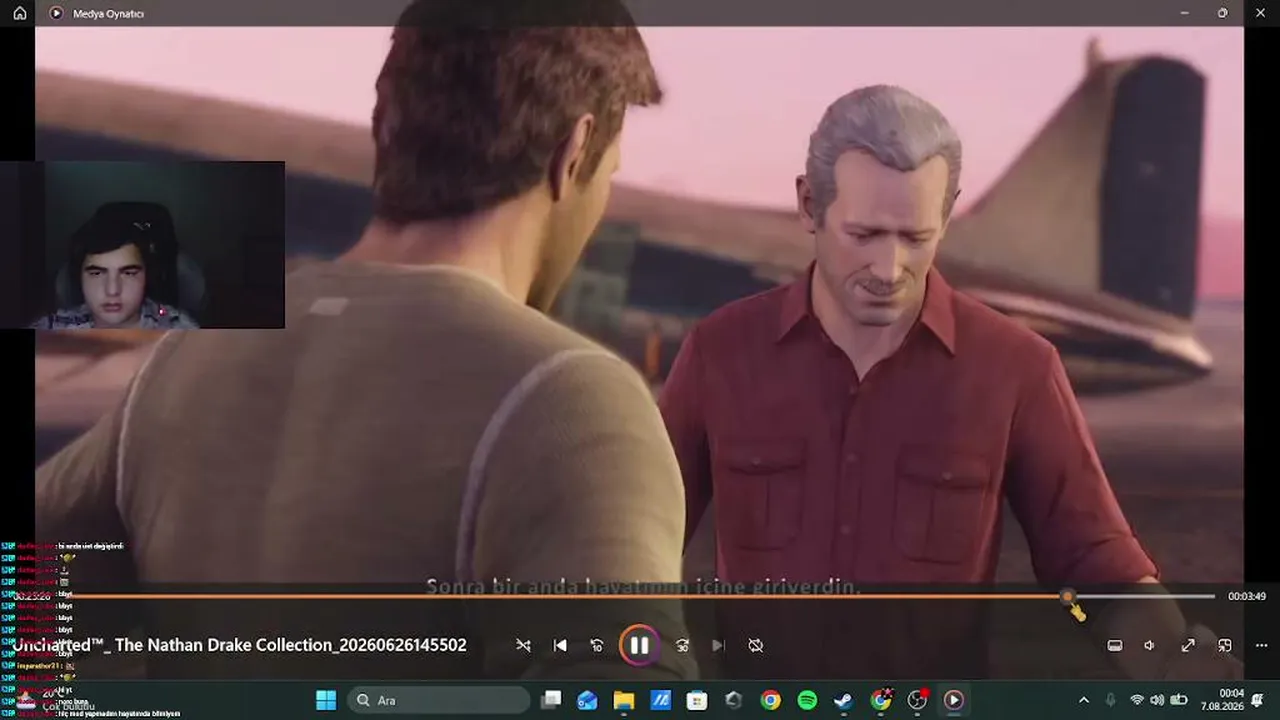Click the system tray speaker icon
The height and width of the screenshot is (720, 1280).
[1157, 700]
